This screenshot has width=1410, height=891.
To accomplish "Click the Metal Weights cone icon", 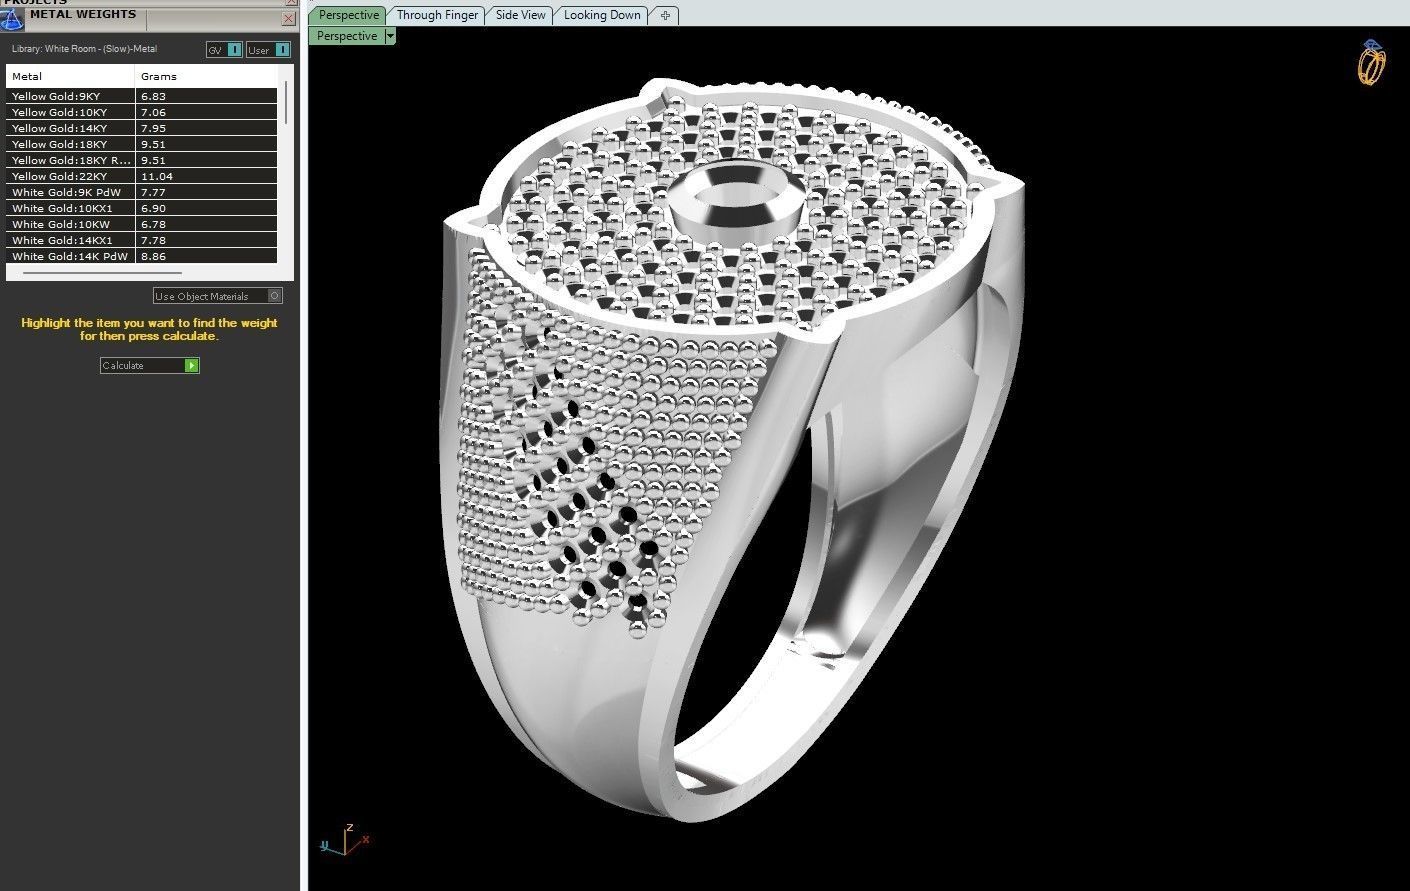I will point(11,19).
